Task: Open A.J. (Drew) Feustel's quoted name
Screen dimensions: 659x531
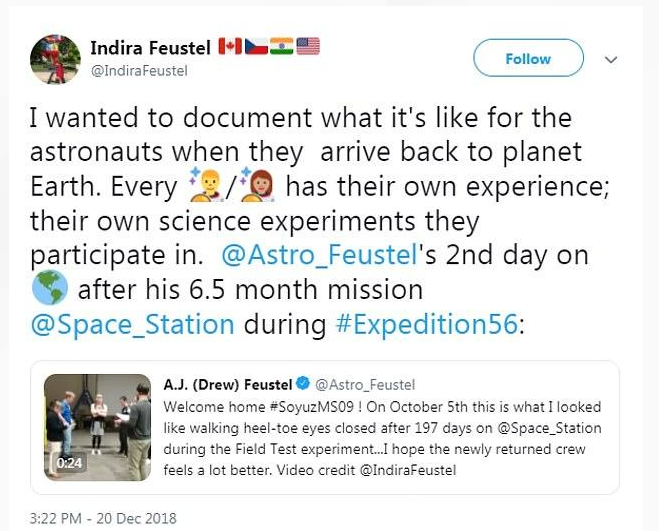Action: [228, 385]
